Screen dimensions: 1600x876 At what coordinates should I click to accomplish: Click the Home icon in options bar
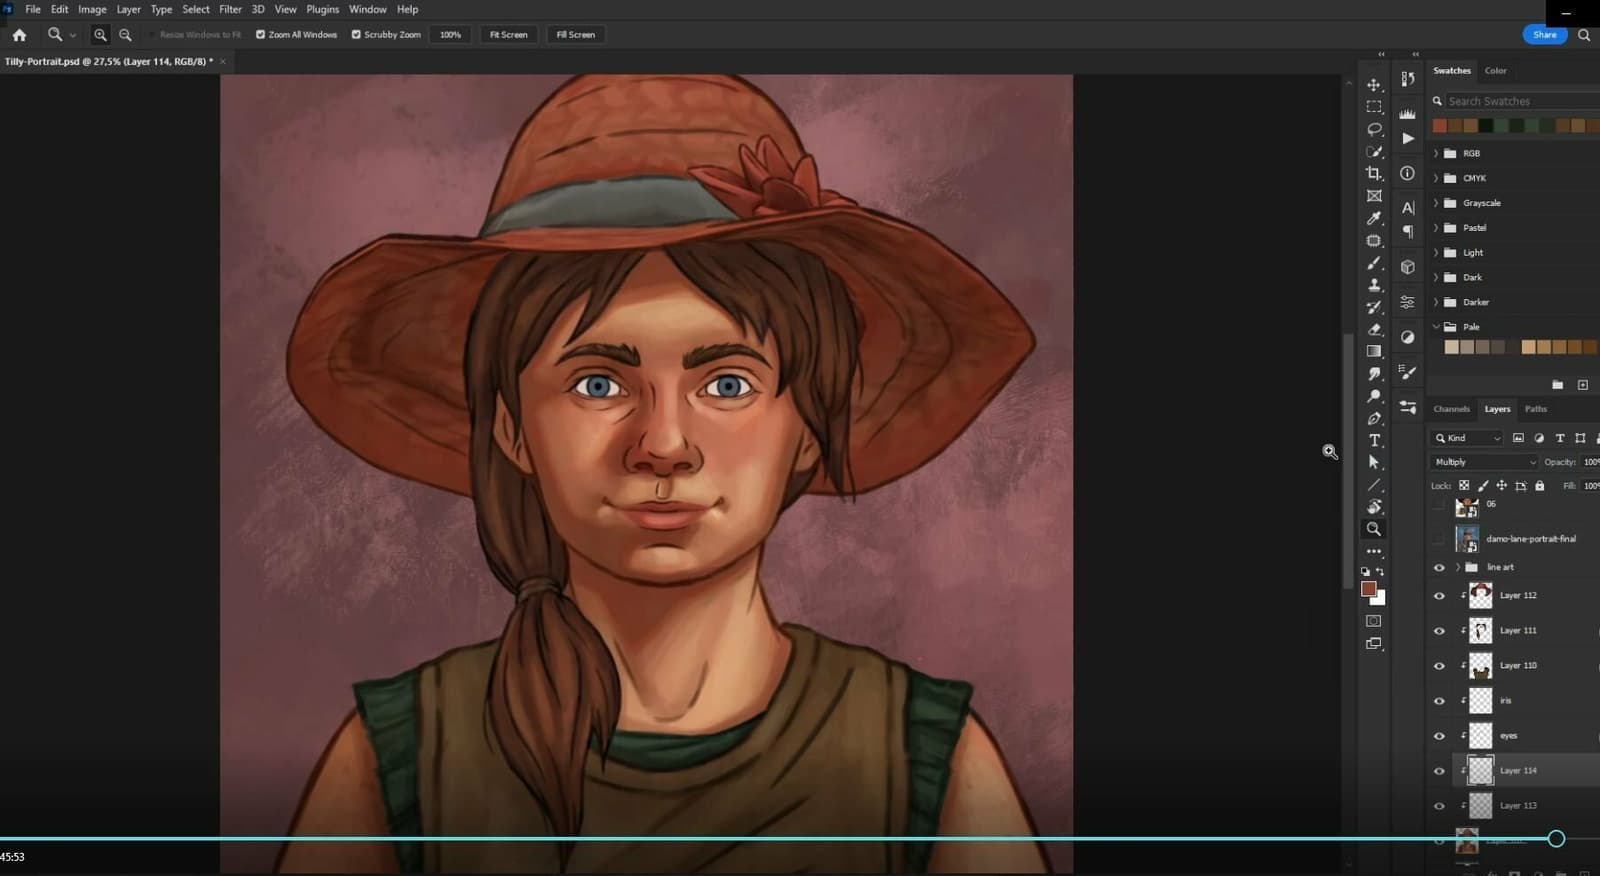click(x=19, y=35)
